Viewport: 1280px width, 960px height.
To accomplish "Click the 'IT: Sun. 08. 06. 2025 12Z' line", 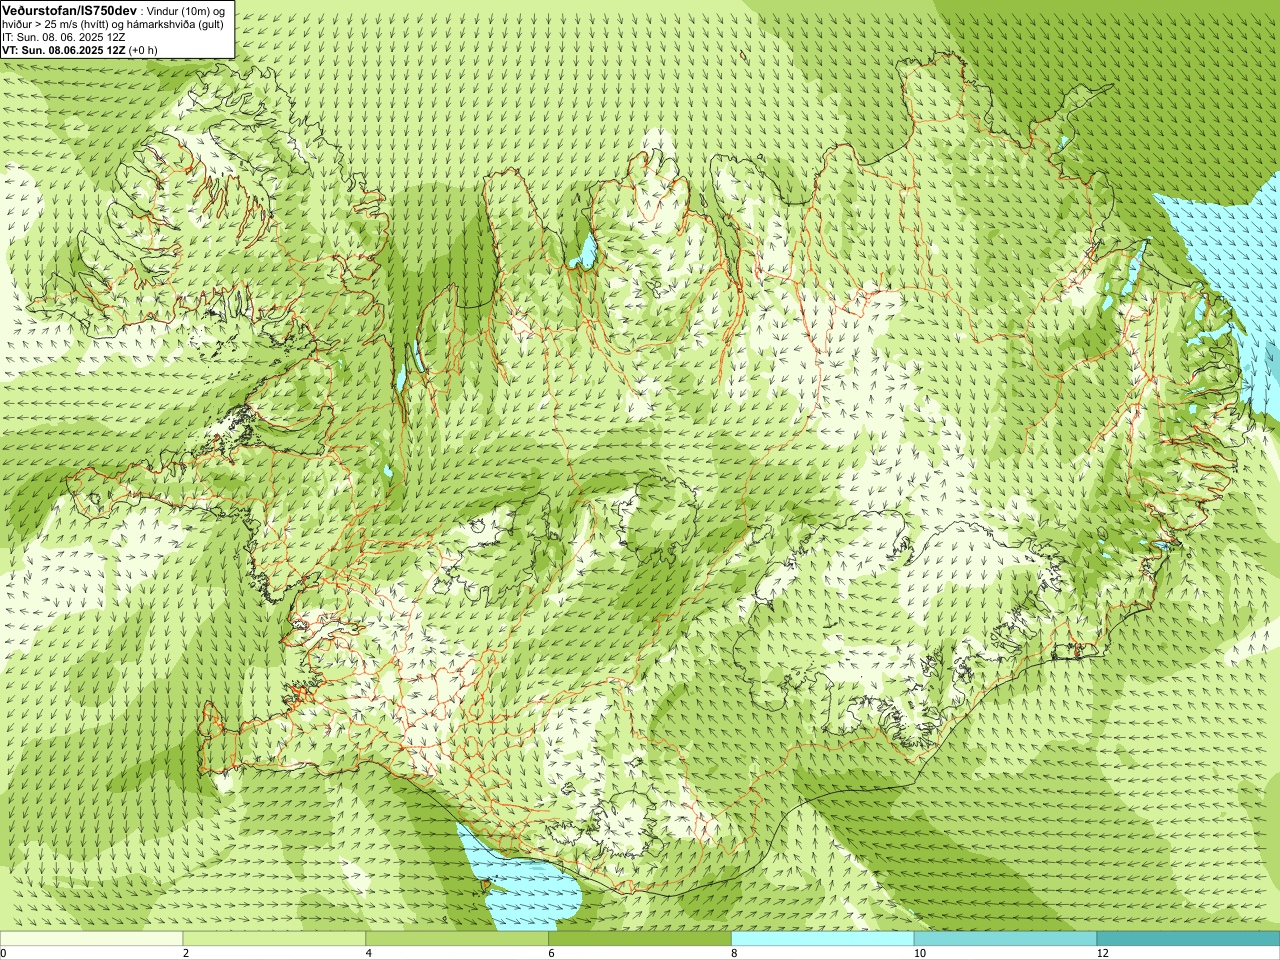I will 64,37.
